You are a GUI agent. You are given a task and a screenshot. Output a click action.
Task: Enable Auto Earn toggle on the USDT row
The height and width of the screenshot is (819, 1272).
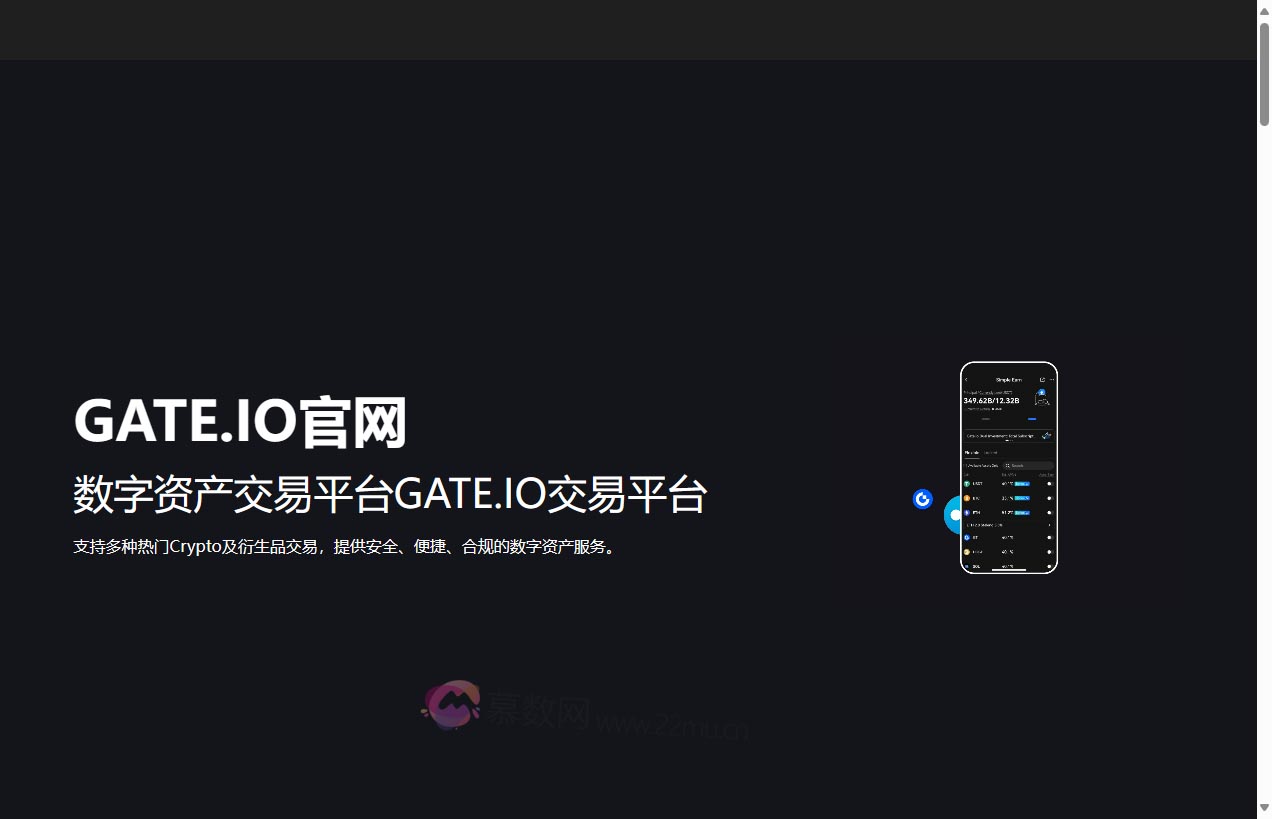click(1048, 482)
